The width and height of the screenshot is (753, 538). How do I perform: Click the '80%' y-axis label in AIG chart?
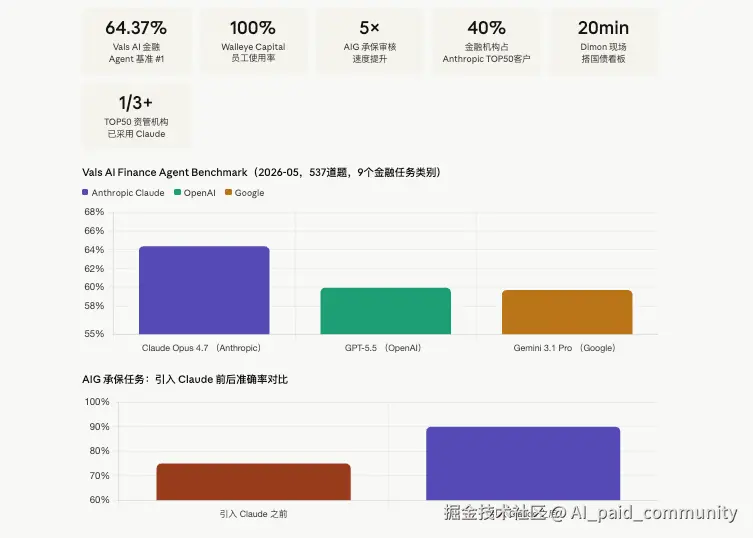99,451
